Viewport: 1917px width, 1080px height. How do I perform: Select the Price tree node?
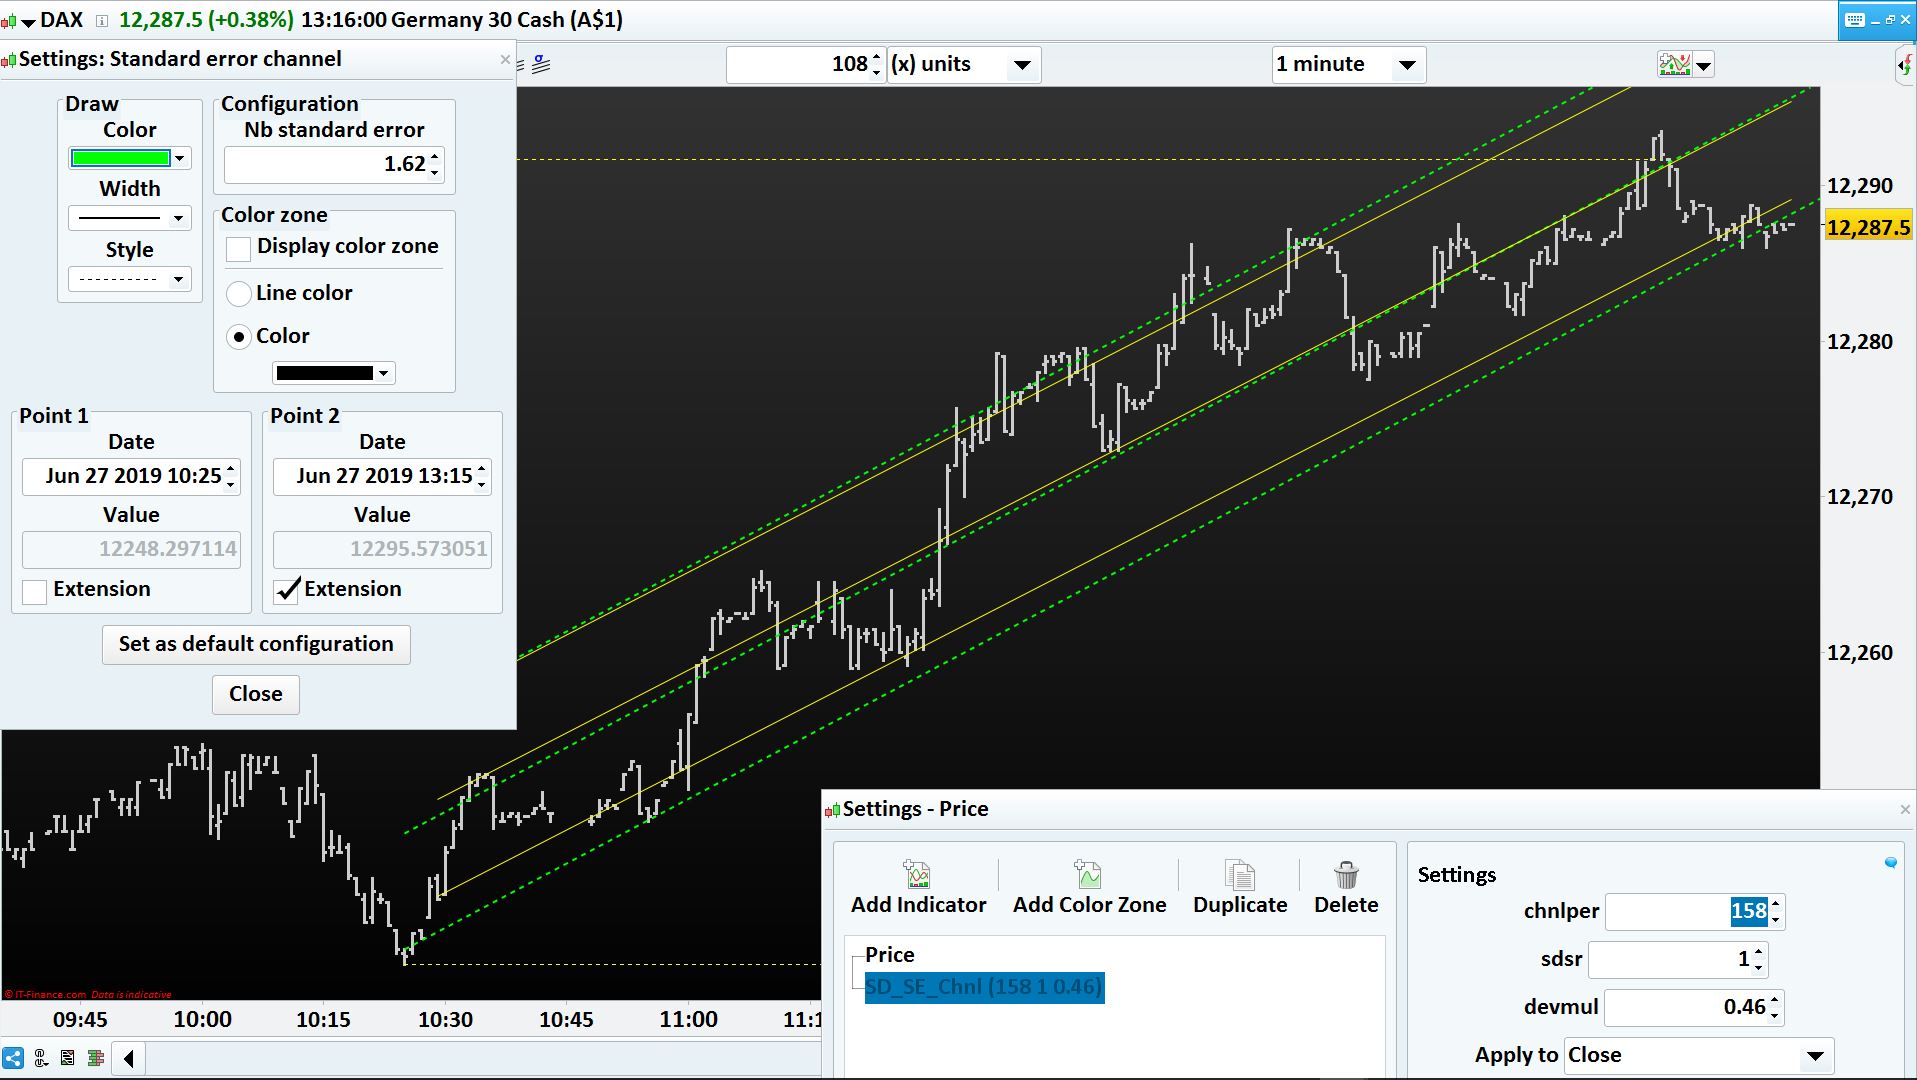coord(889,955)
